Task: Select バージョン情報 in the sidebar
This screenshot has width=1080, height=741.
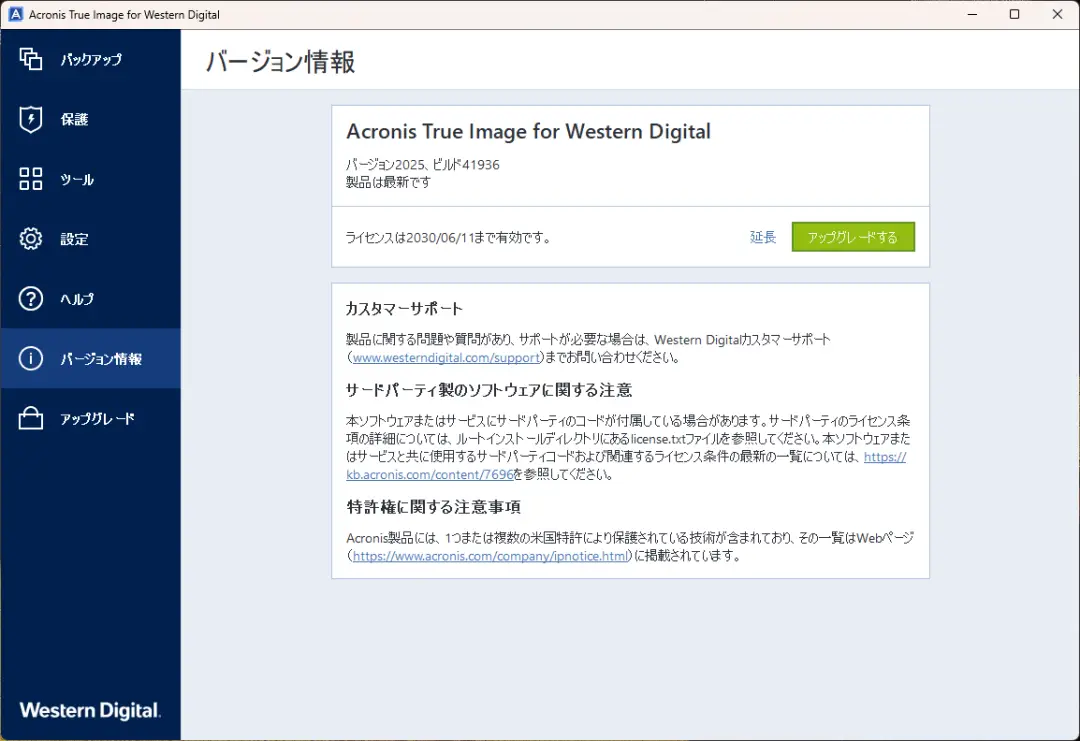Action: [x=90, y=358]
